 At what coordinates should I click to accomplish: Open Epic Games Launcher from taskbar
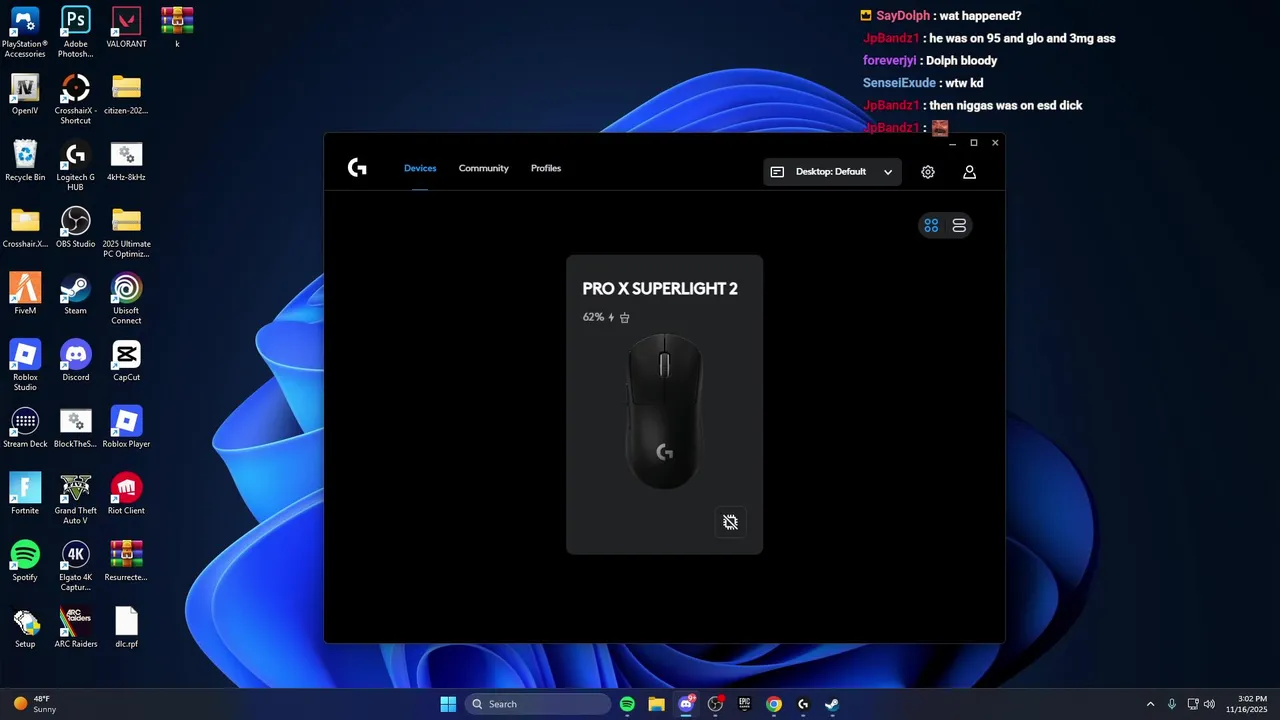click(744, 704)
